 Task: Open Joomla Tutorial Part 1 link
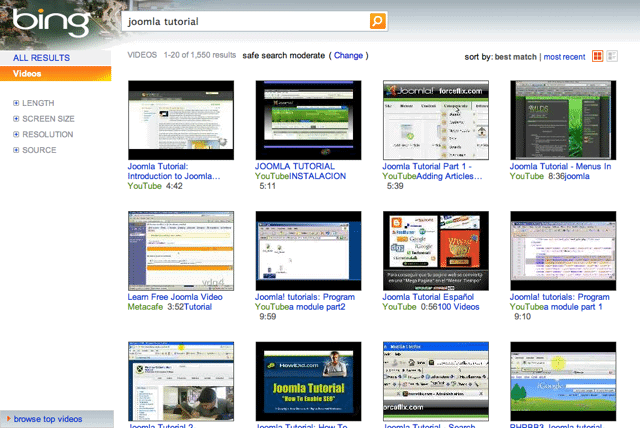tap(432, 171)
